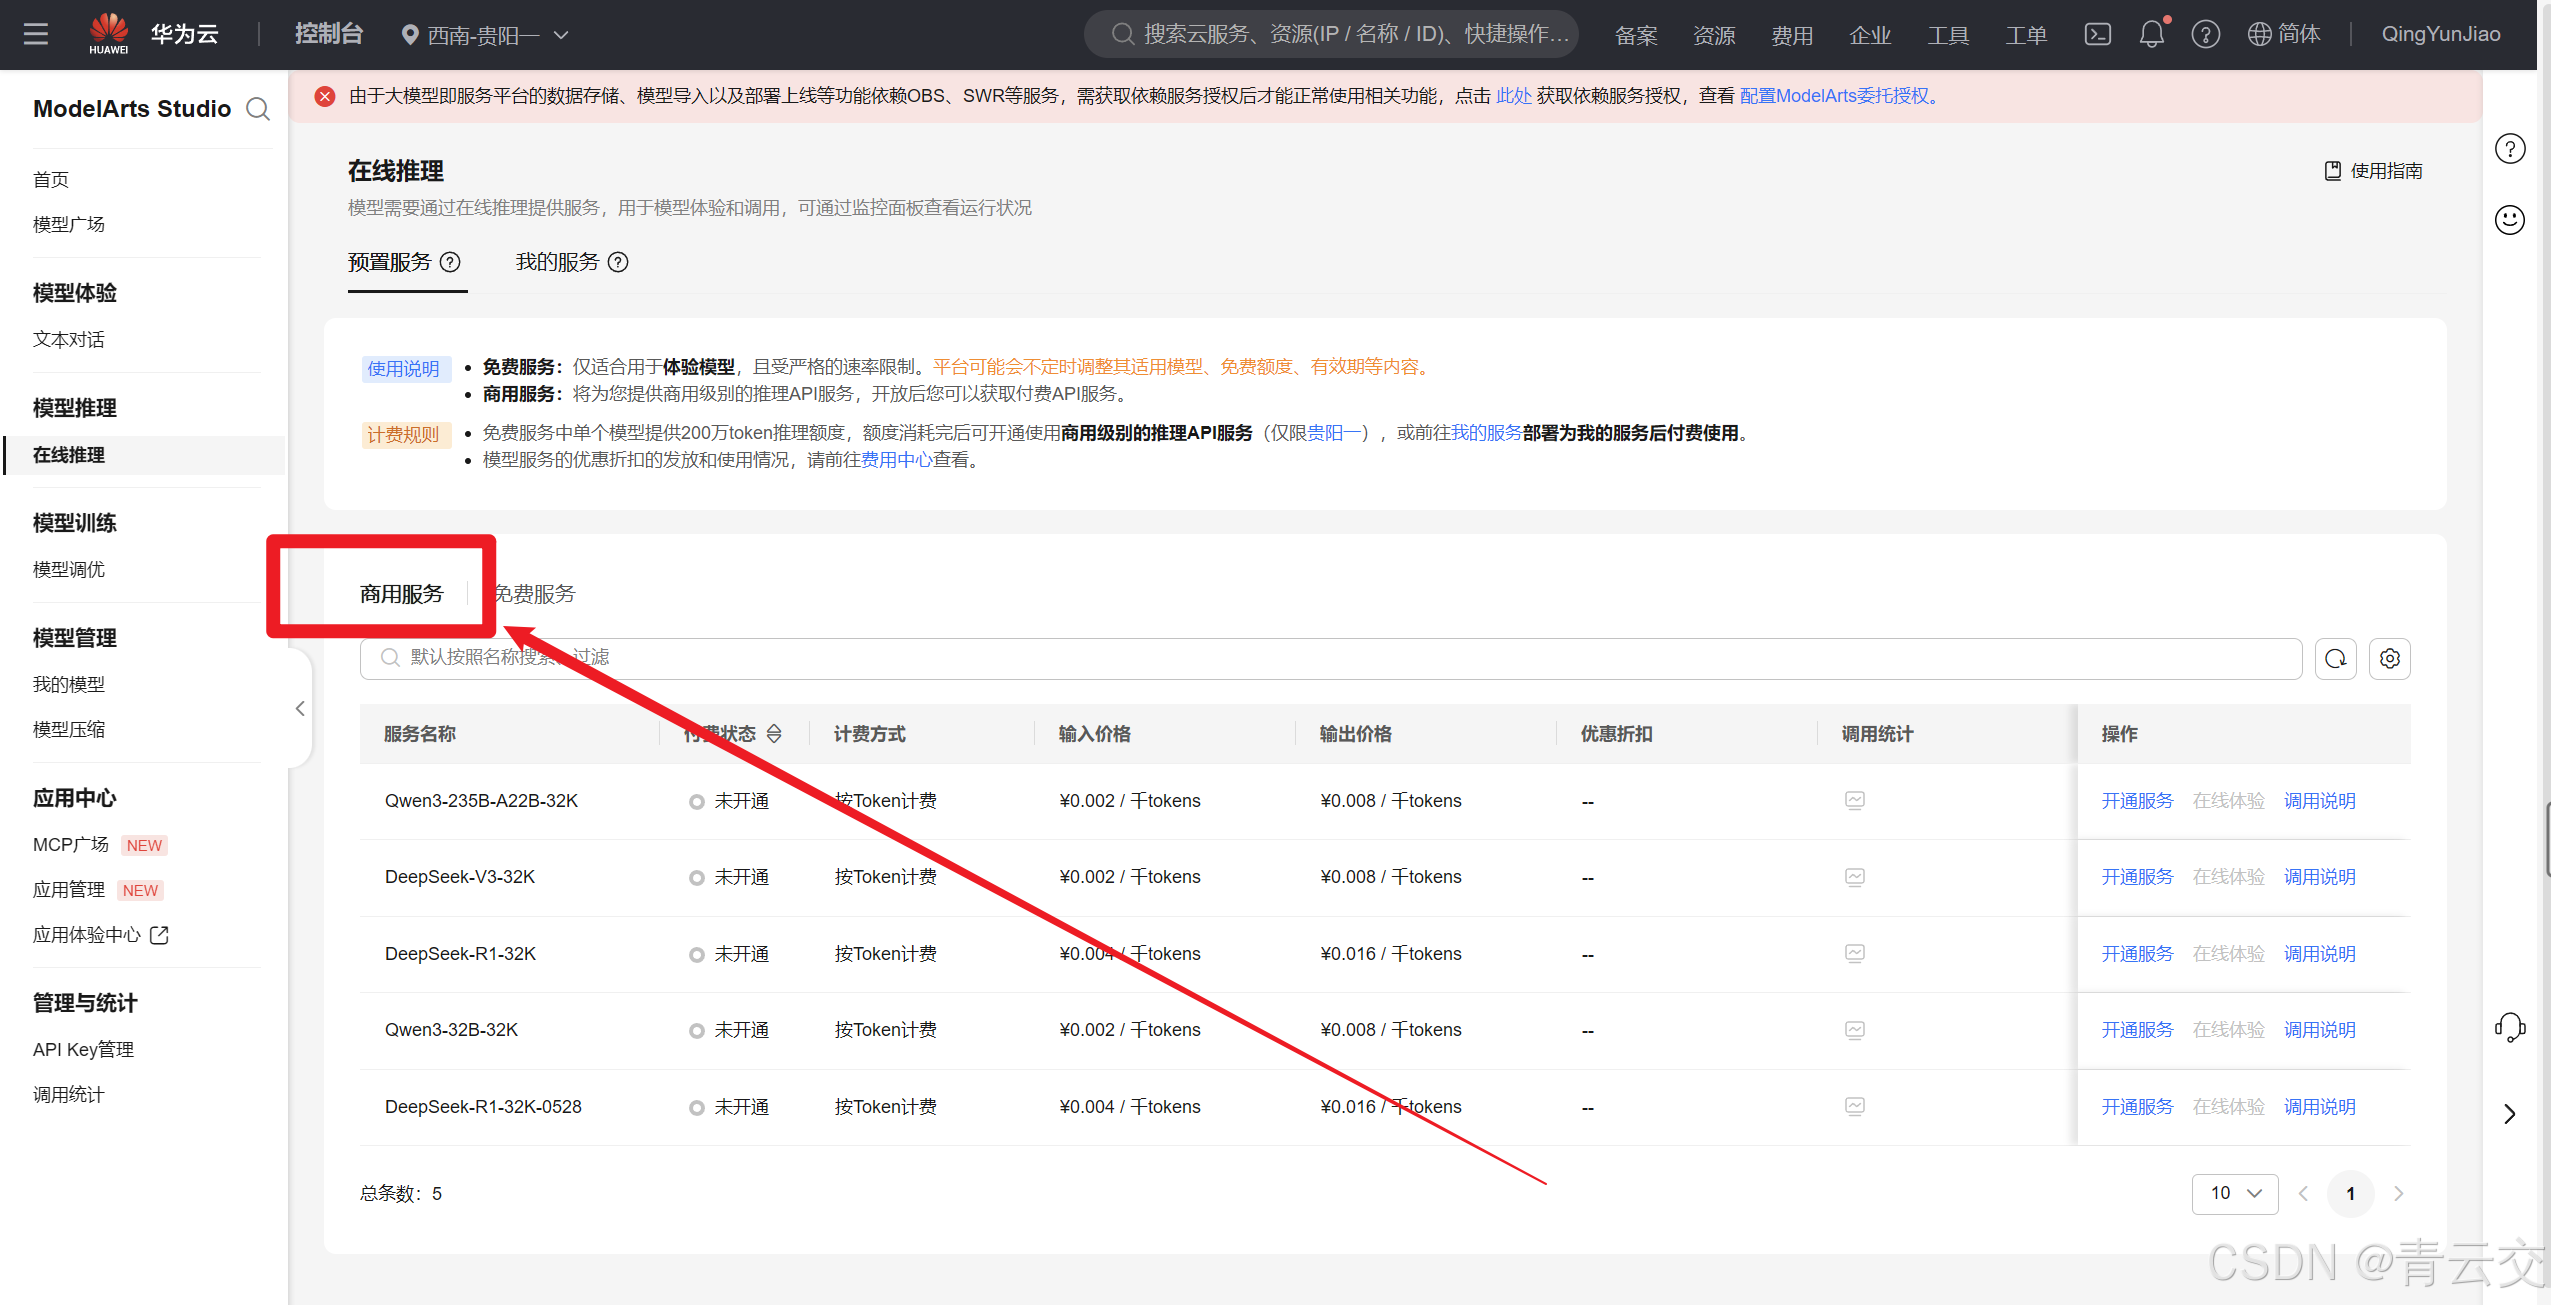
Task: Select the 免费服务 tab
Action: pyautogui.click(x=534, y=594)
